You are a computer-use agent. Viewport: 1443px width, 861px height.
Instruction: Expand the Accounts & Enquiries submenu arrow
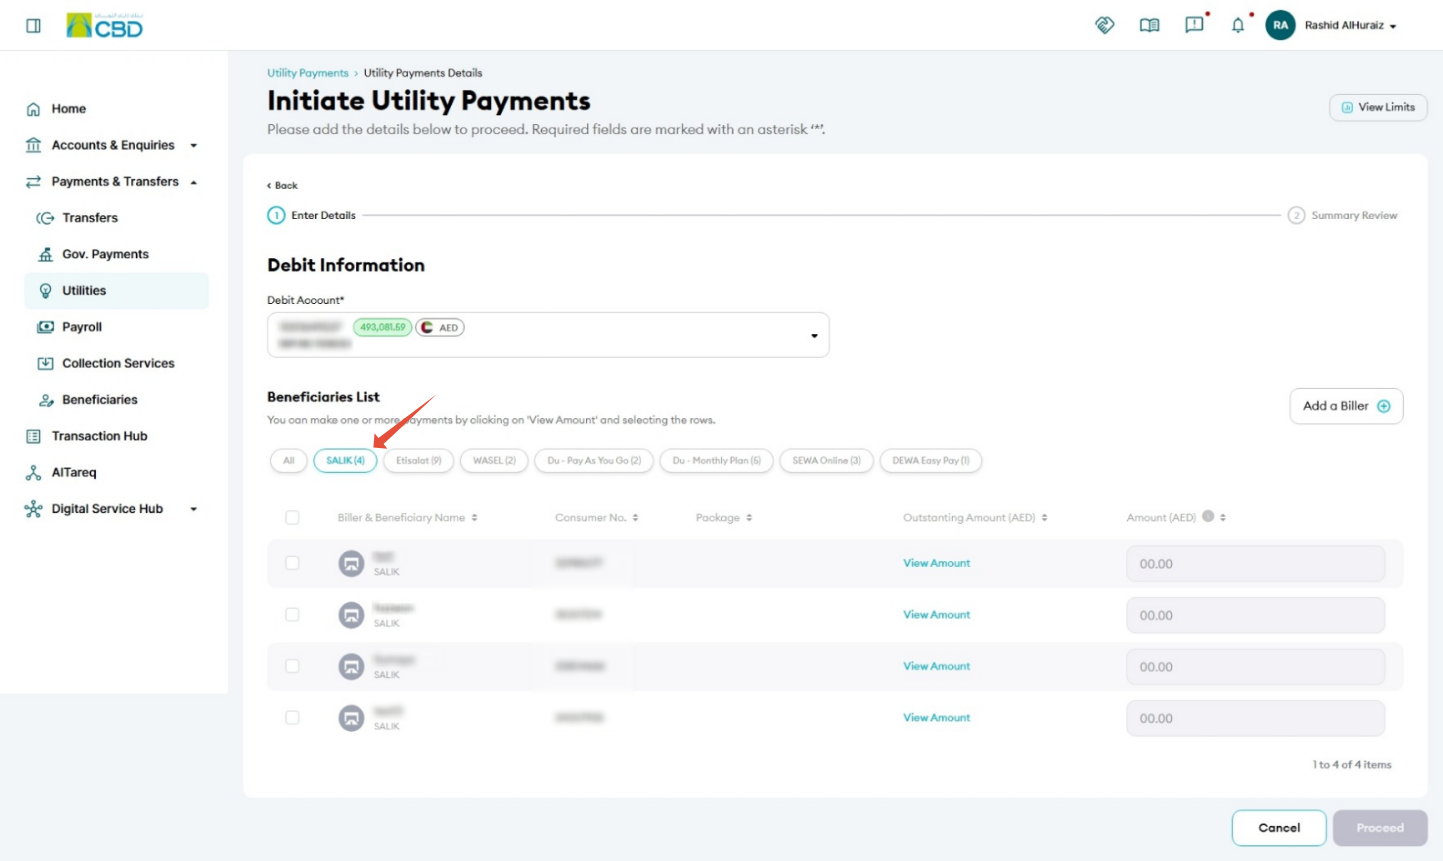(x=194, y=146)
